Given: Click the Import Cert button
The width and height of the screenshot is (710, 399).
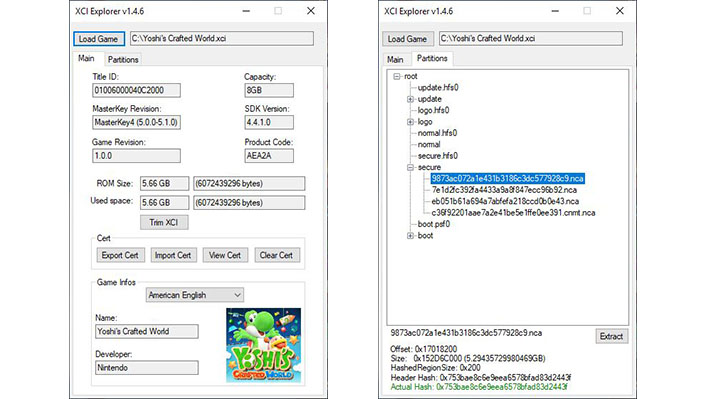Looking at the screenshot, I should click(x=173, y=255).
